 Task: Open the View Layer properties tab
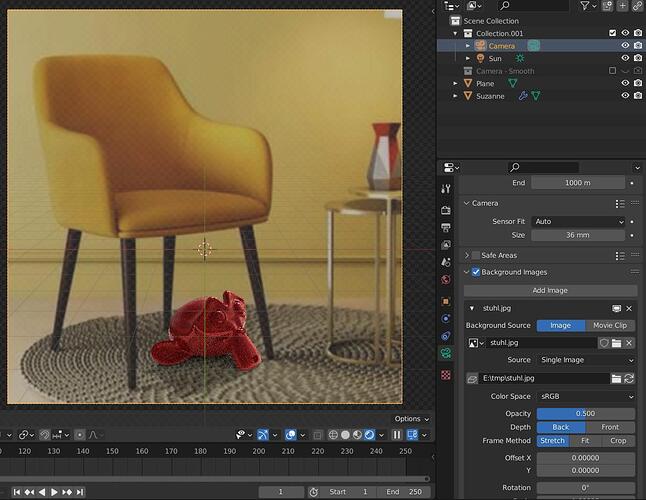point(446,245)
